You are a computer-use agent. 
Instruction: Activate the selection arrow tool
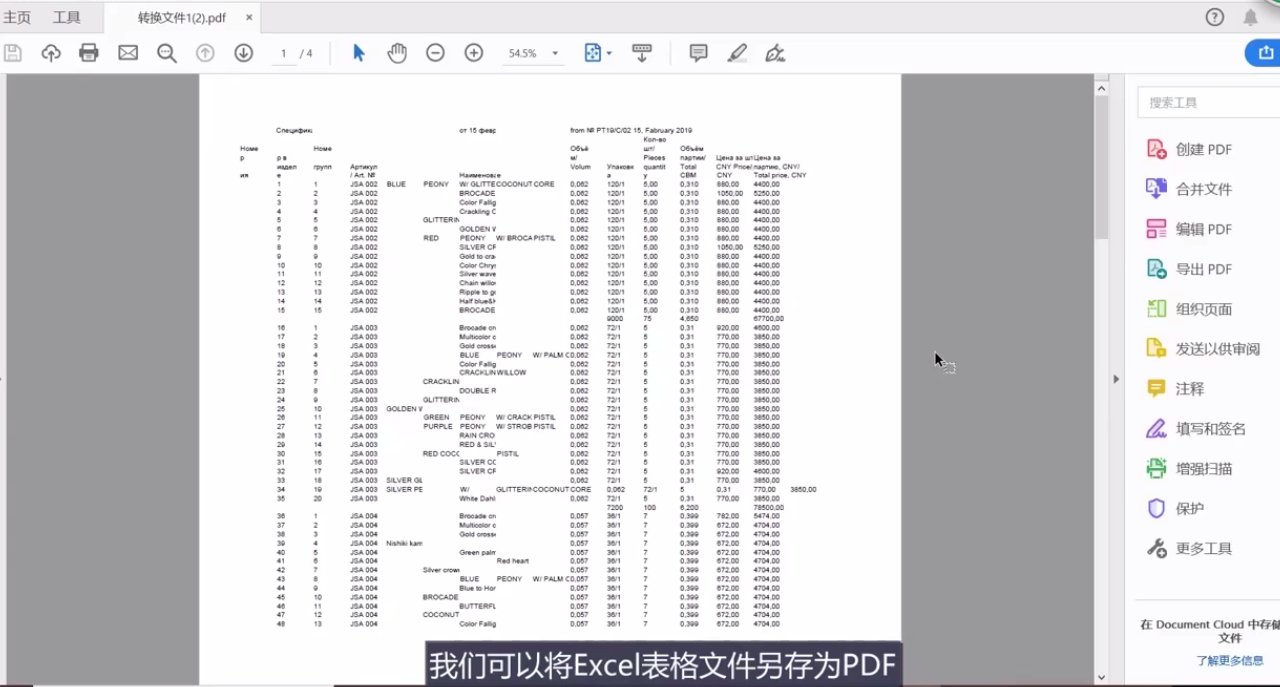(358, 53)
